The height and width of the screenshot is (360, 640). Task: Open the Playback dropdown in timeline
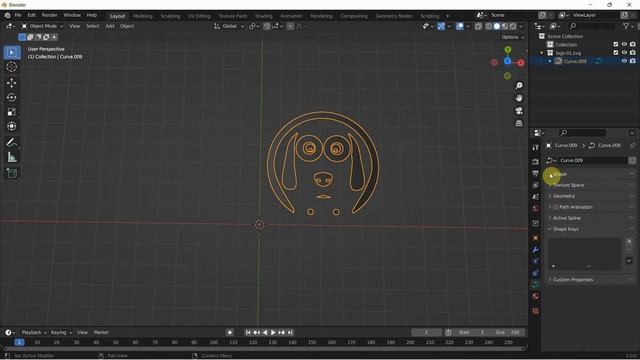[x=34, y=333]
